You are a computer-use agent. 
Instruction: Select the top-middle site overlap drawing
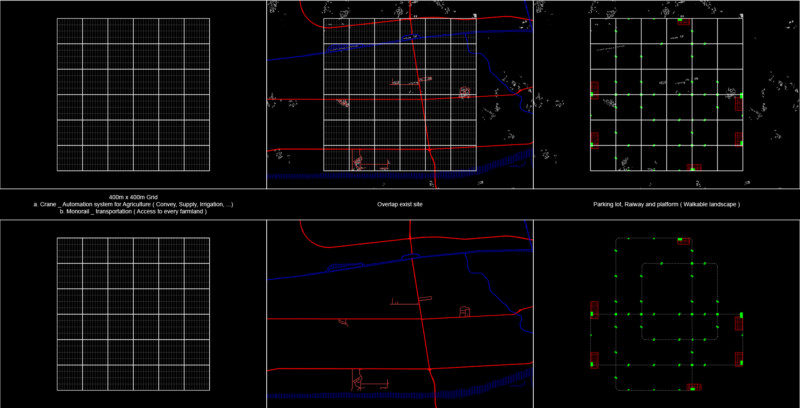click(400, 95)
